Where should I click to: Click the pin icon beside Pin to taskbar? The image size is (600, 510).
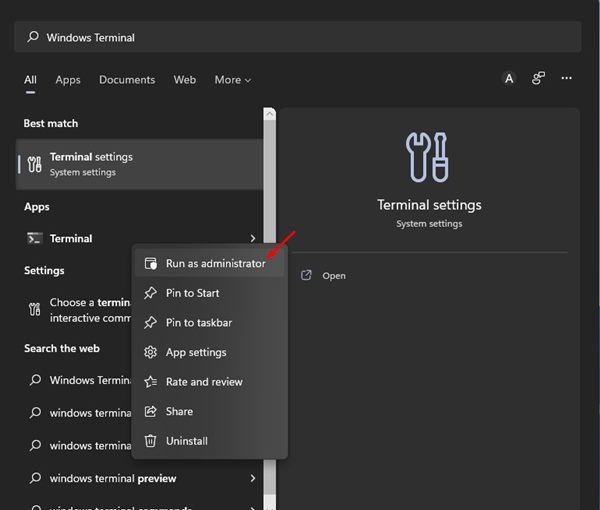click(150, 323)
